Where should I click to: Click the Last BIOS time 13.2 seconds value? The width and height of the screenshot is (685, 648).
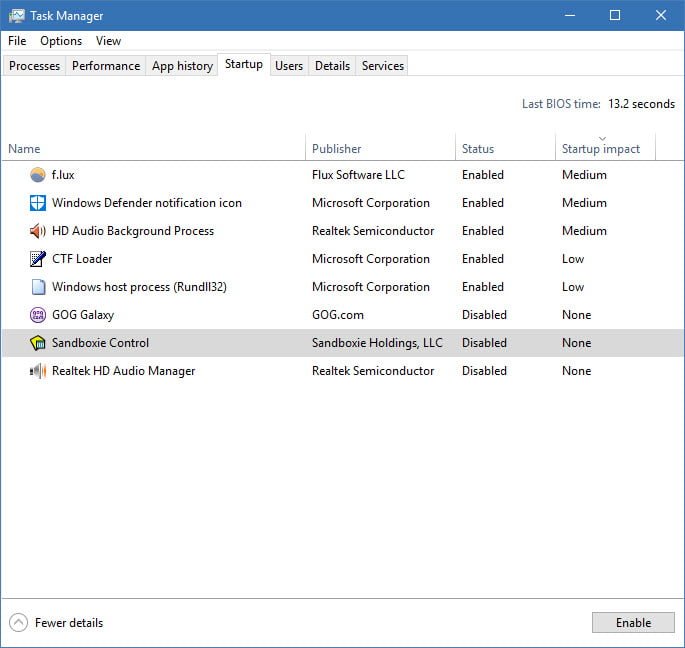[x=641, y=104]
